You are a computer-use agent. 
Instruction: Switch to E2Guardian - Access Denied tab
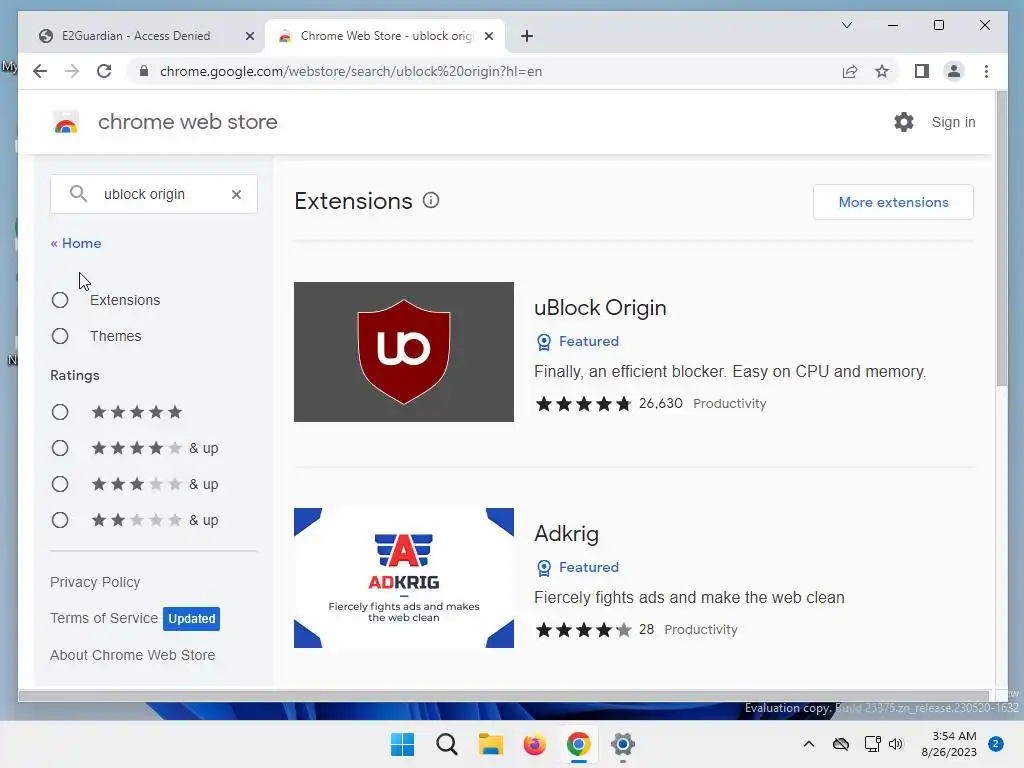(136, 36)
